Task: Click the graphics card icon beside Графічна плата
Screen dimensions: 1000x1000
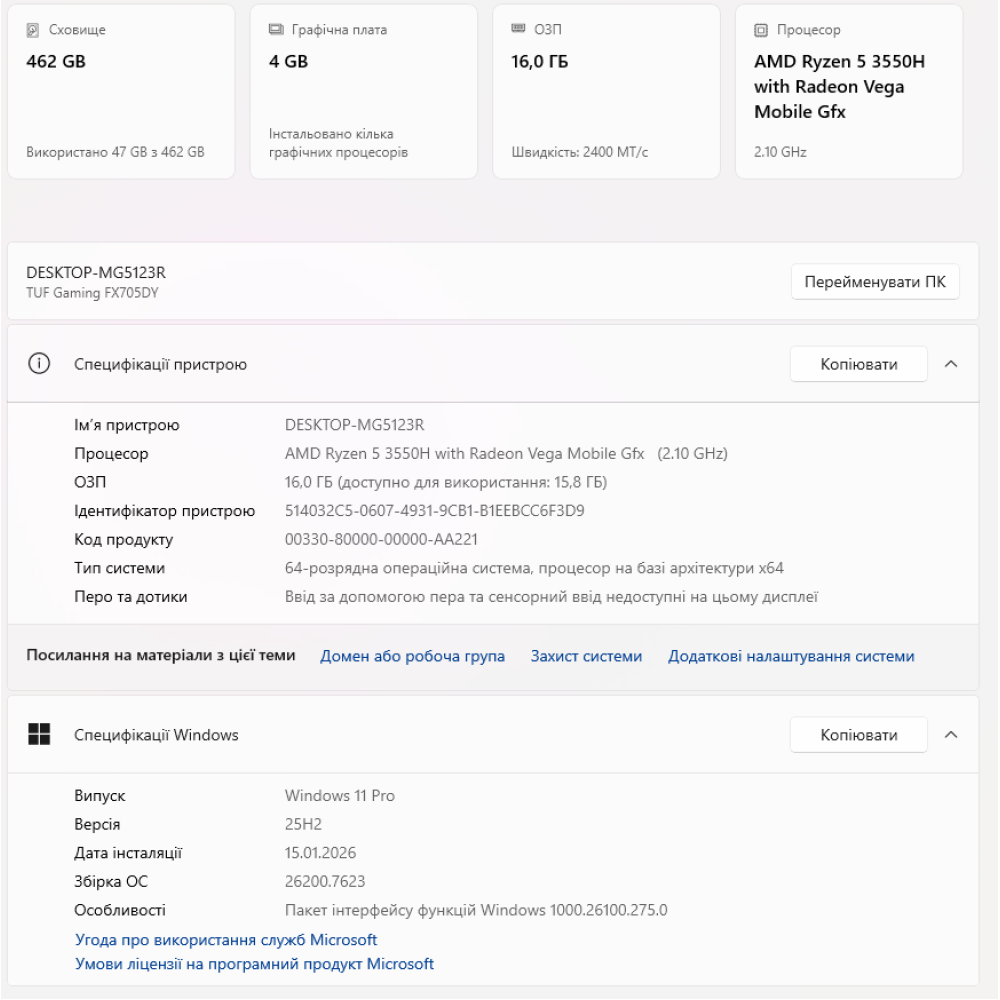Action: coord(276,30)
